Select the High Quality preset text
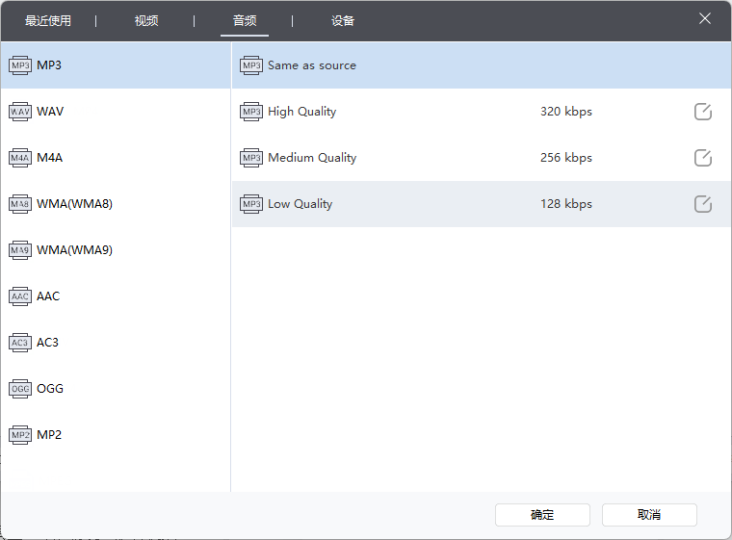Image resolution: width=732 pixels, height=540 pixels. point(302,112)
